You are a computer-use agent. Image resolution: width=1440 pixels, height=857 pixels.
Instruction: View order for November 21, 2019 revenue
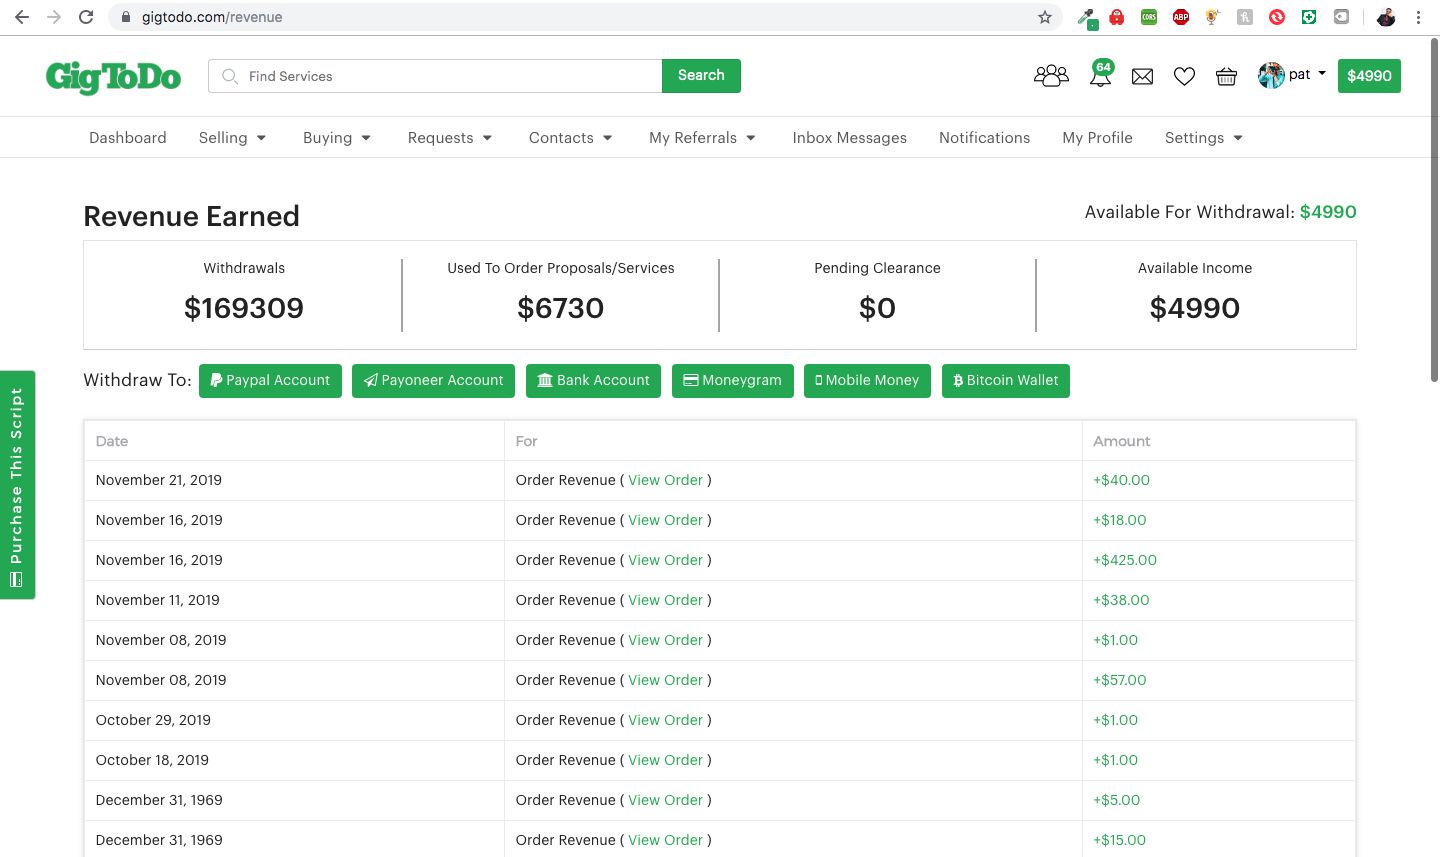[665, 480]
